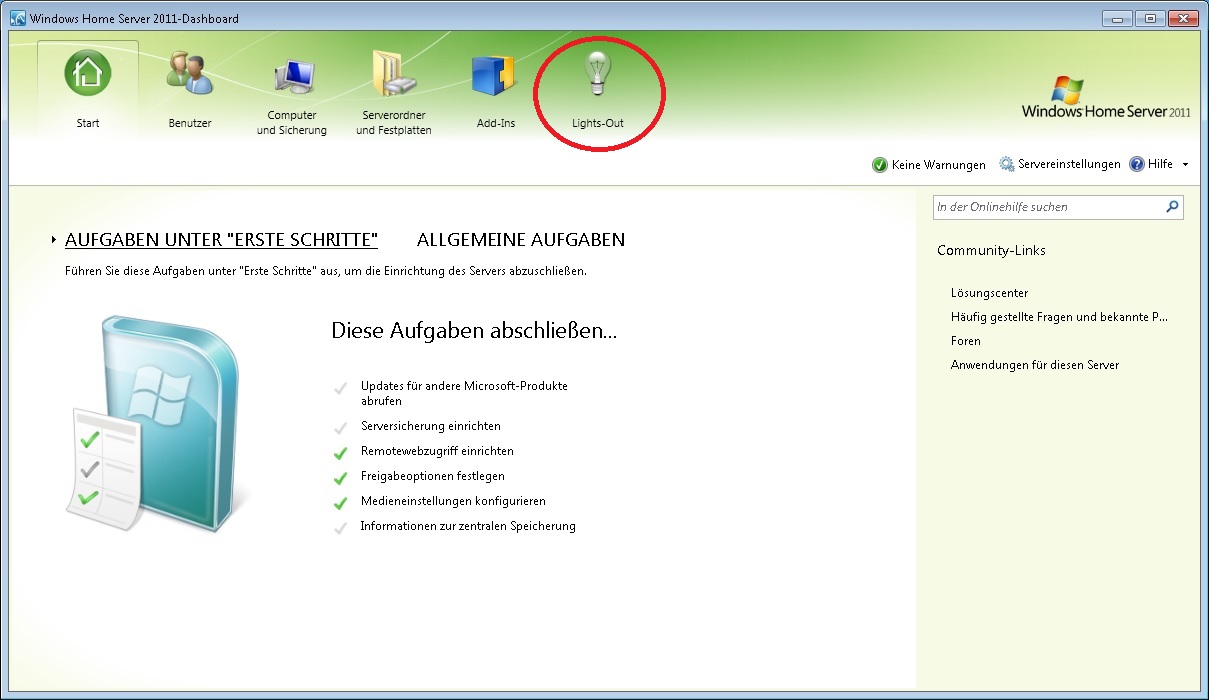Switch to Aufgaben unter "Erste Schritte" tab
Screen dimensions: 1209x700
(221, 240)
